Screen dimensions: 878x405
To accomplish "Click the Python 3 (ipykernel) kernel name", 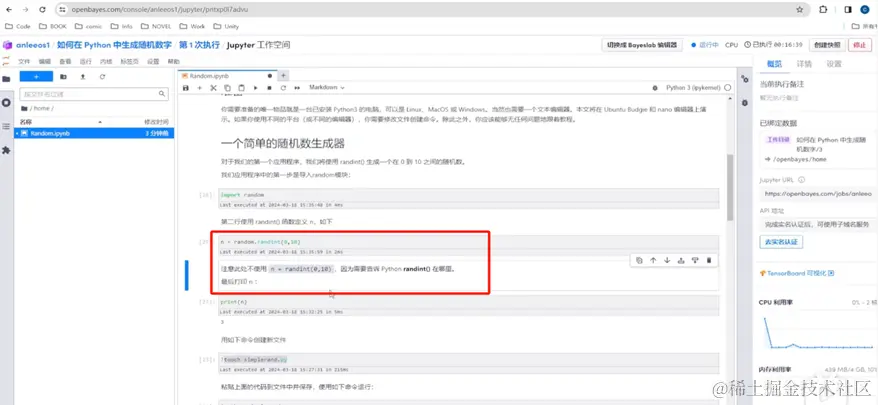I will [692, 88].
